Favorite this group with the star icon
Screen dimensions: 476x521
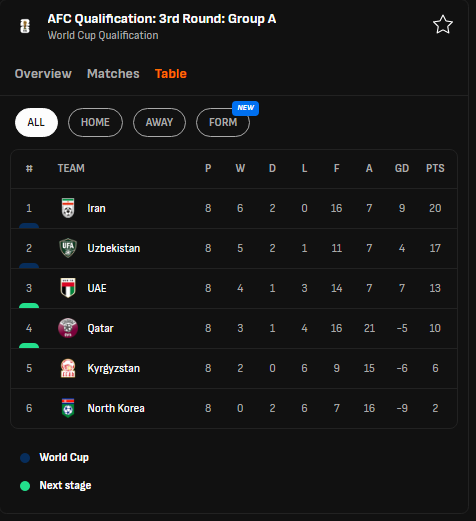coord(443,25)
